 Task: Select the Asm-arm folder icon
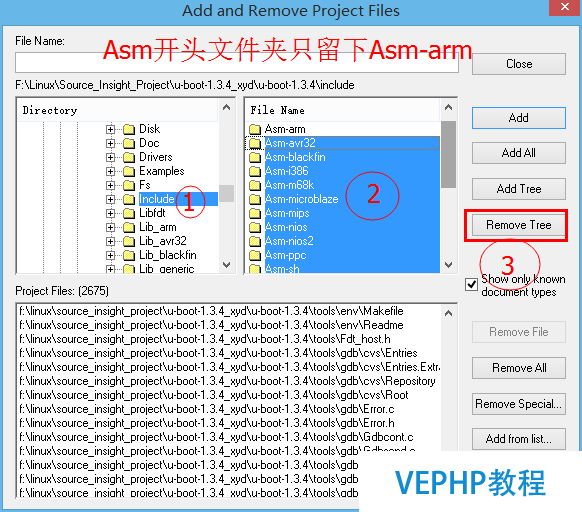click(x=255, y=129)
